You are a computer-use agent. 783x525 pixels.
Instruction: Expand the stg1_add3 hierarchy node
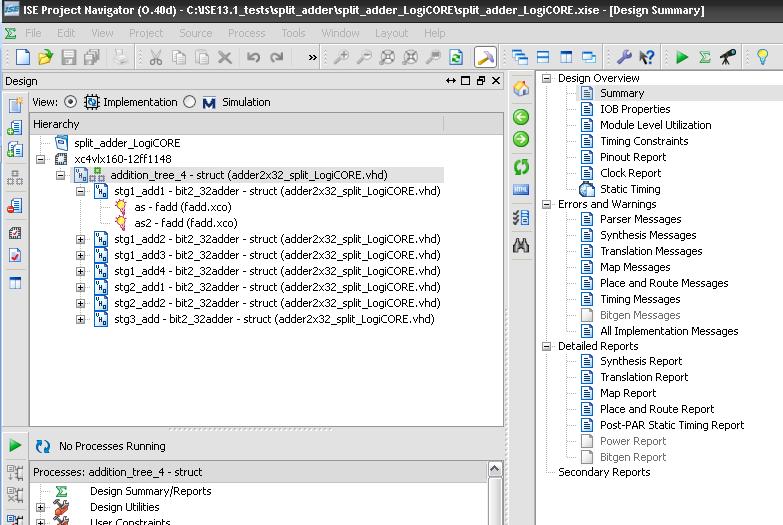click(x=80, y=255)
